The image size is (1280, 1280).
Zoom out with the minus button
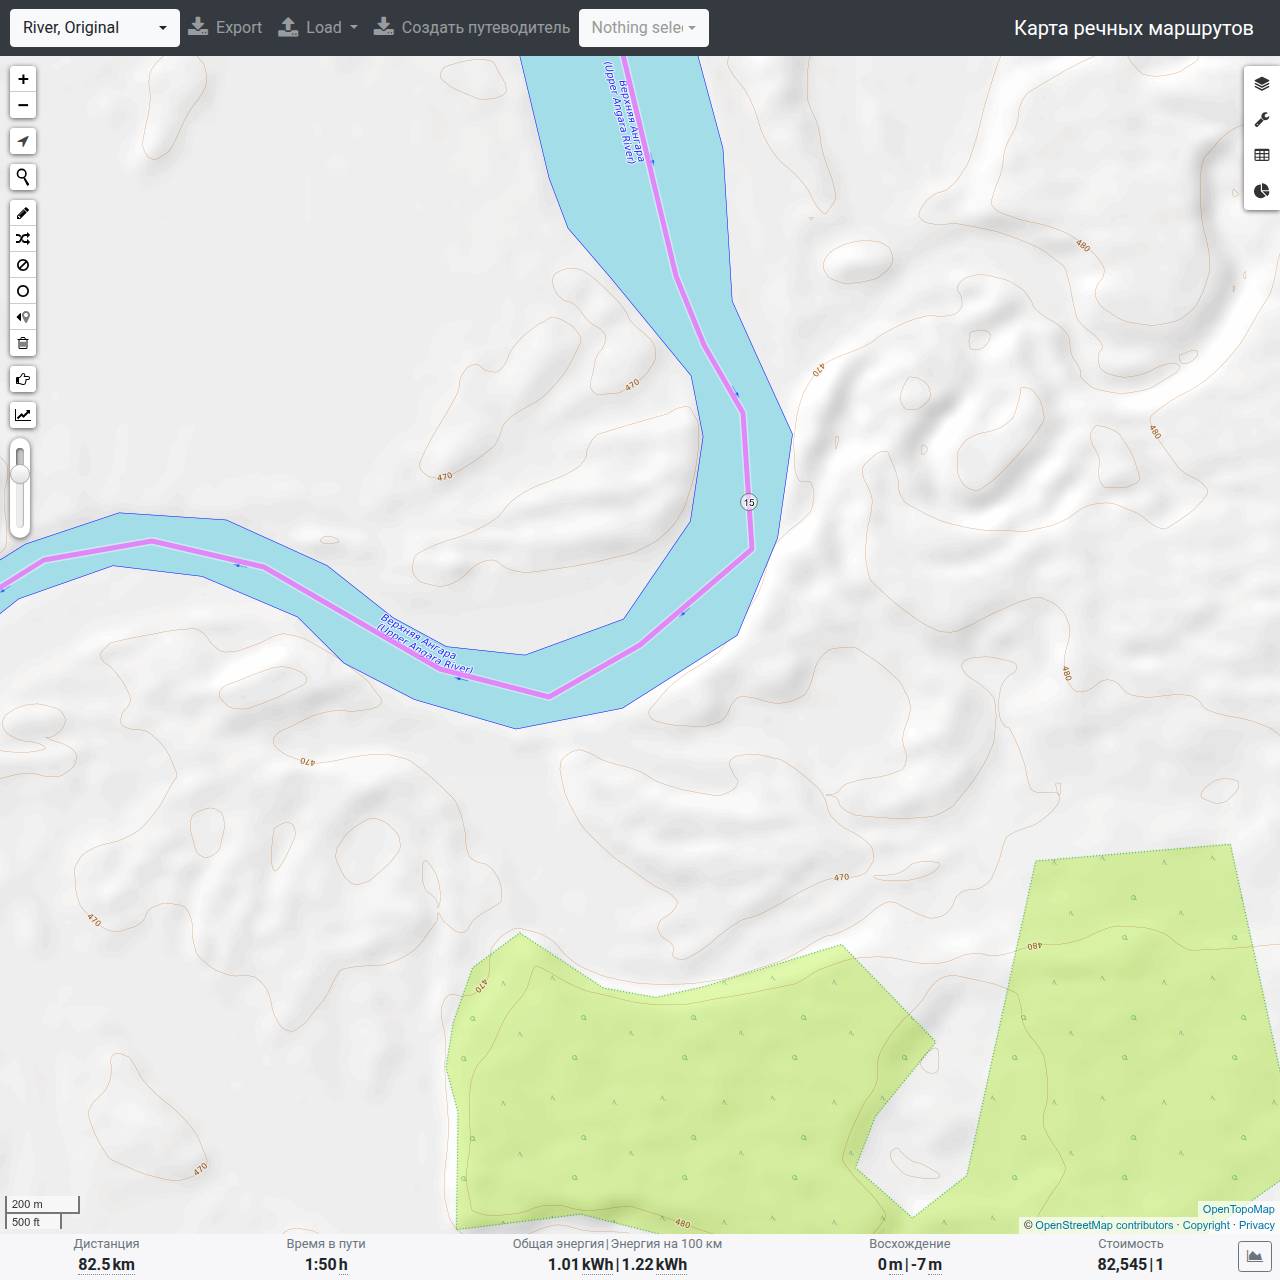pos(23,105)
